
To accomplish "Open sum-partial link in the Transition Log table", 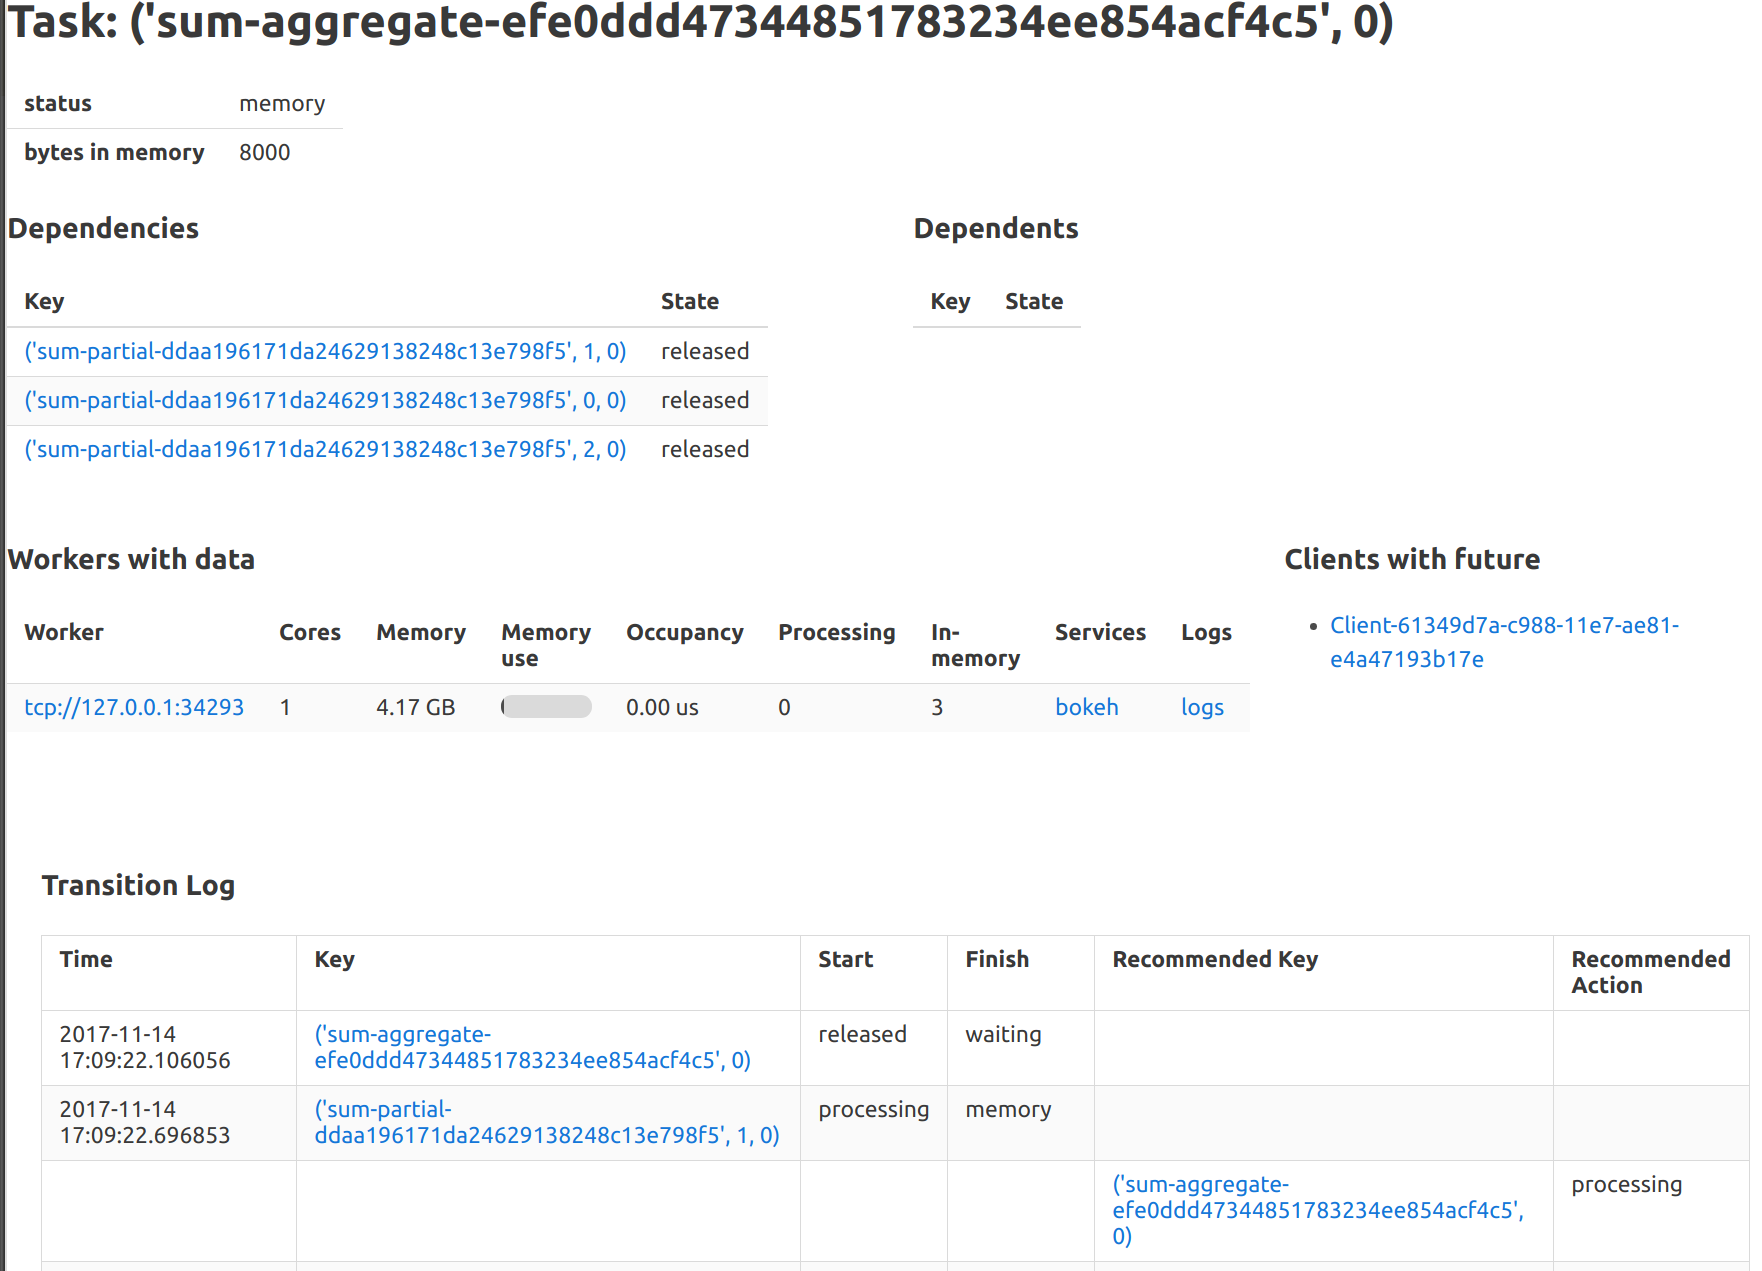I will [546, 1122].
